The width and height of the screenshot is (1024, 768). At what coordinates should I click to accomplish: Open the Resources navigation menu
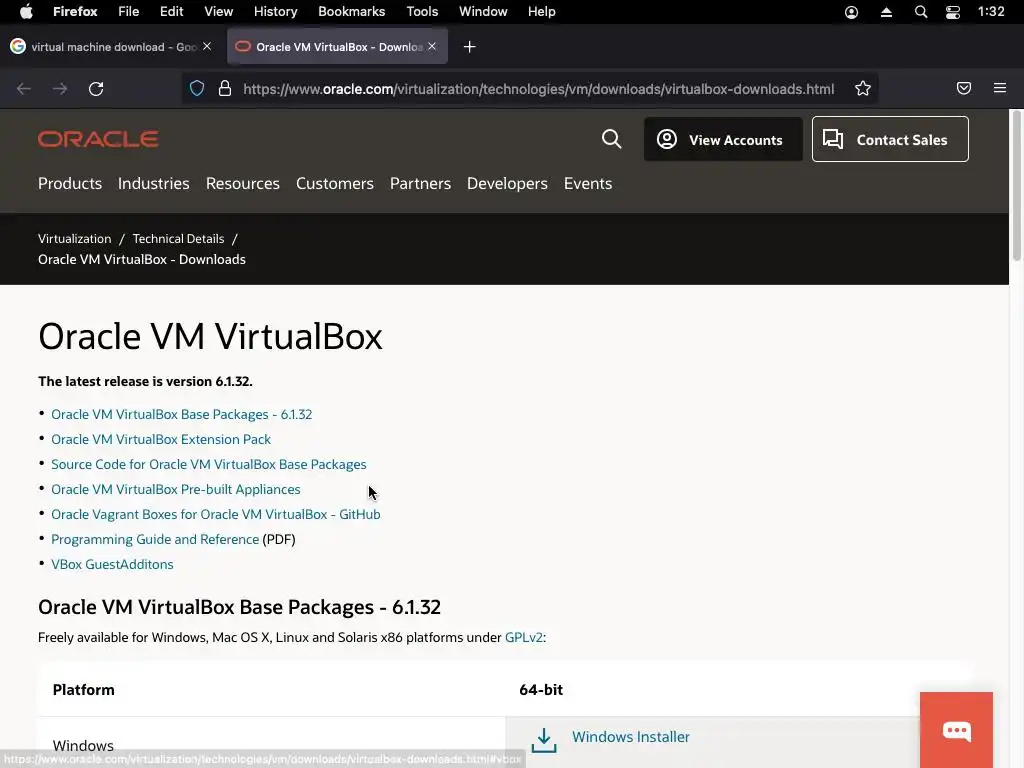pos(242,184)
